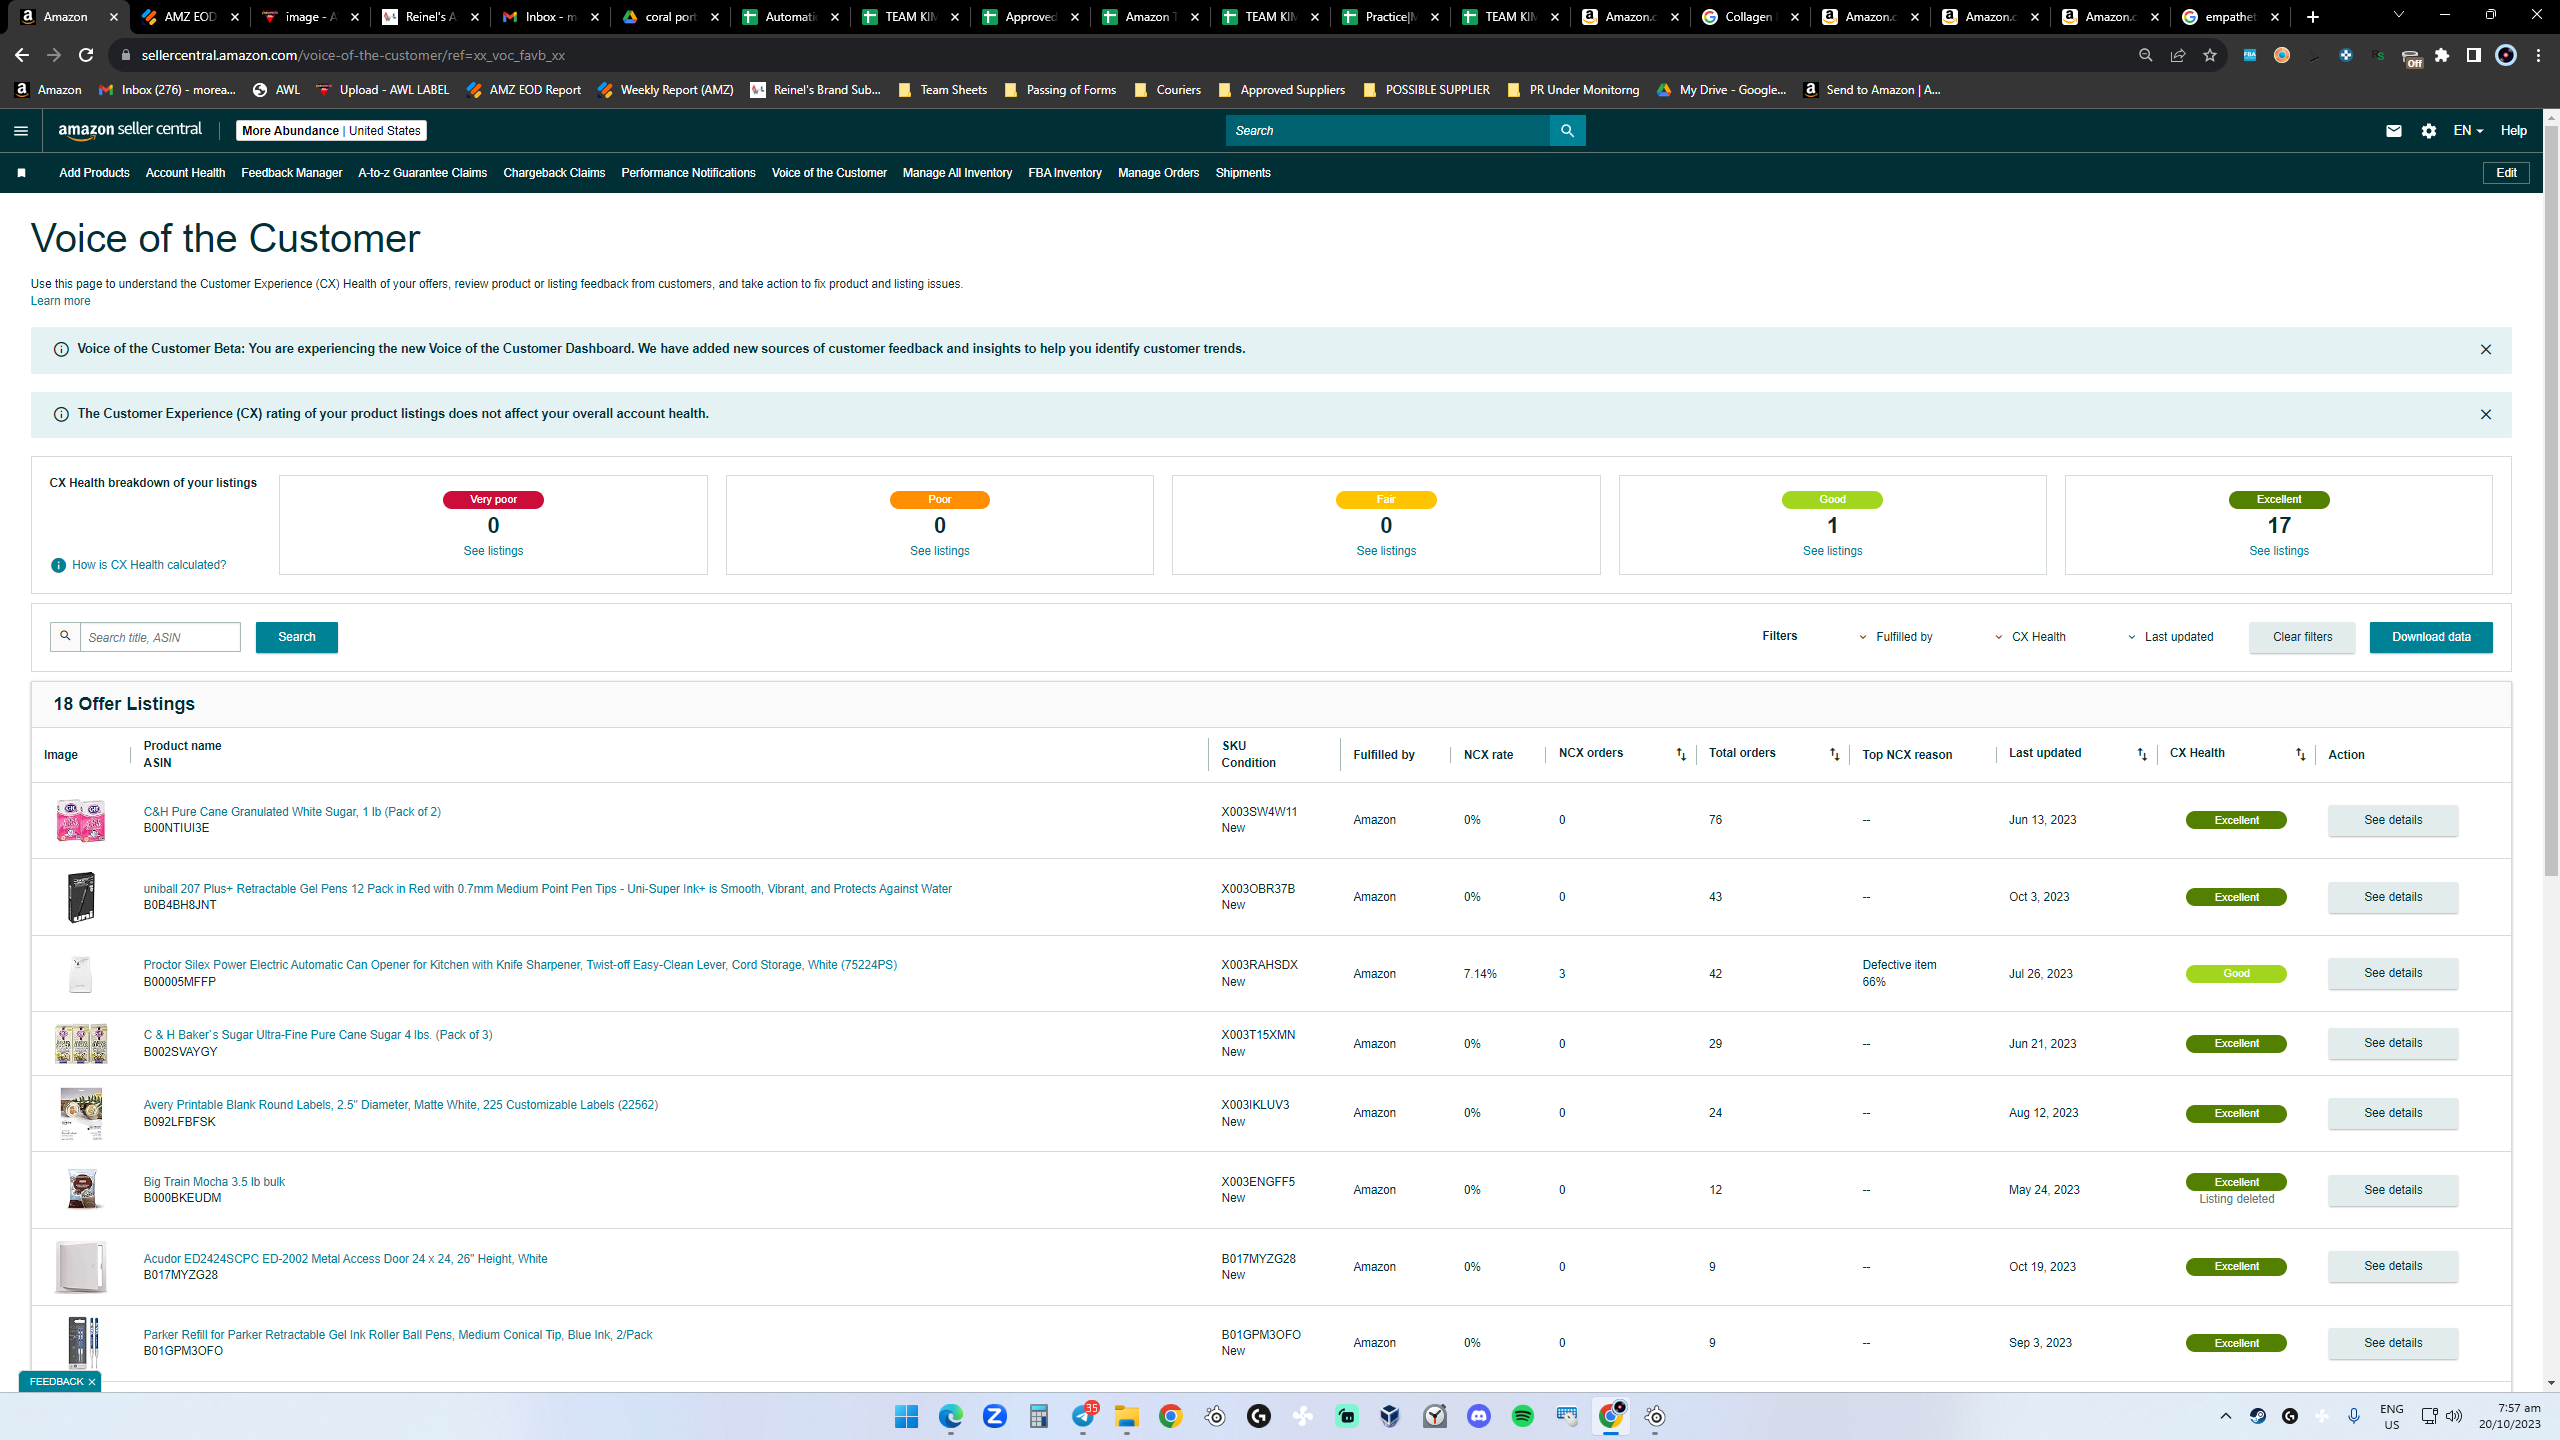2560x1440 pixels.
Task: Click the Help link in header
Action: [x=2514, y=131]
